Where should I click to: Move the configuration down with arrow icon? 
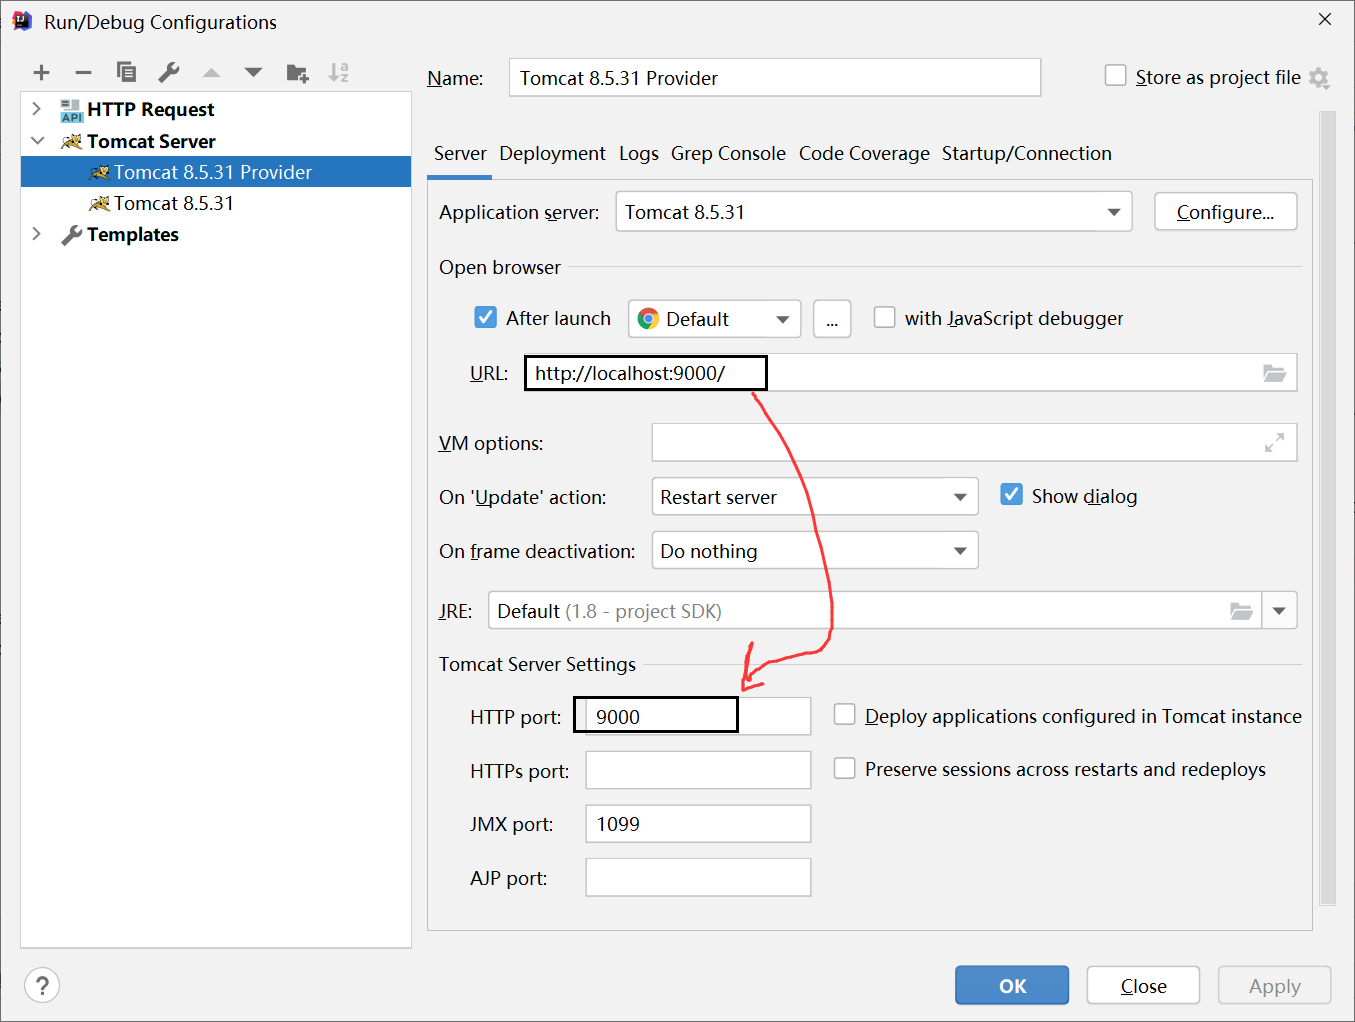pyautogui.click(x=253, y=72)
